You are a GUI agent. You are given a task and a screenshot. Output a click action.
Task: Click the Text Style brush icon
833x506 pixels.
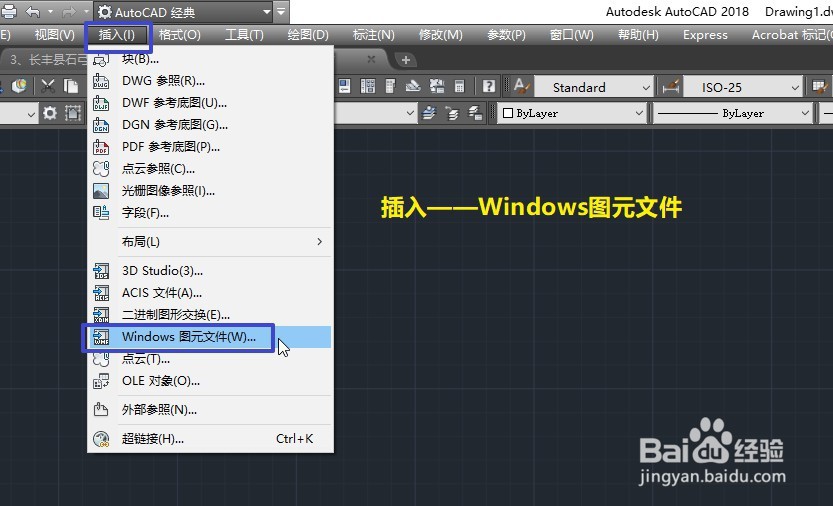(x=522, y=86)
